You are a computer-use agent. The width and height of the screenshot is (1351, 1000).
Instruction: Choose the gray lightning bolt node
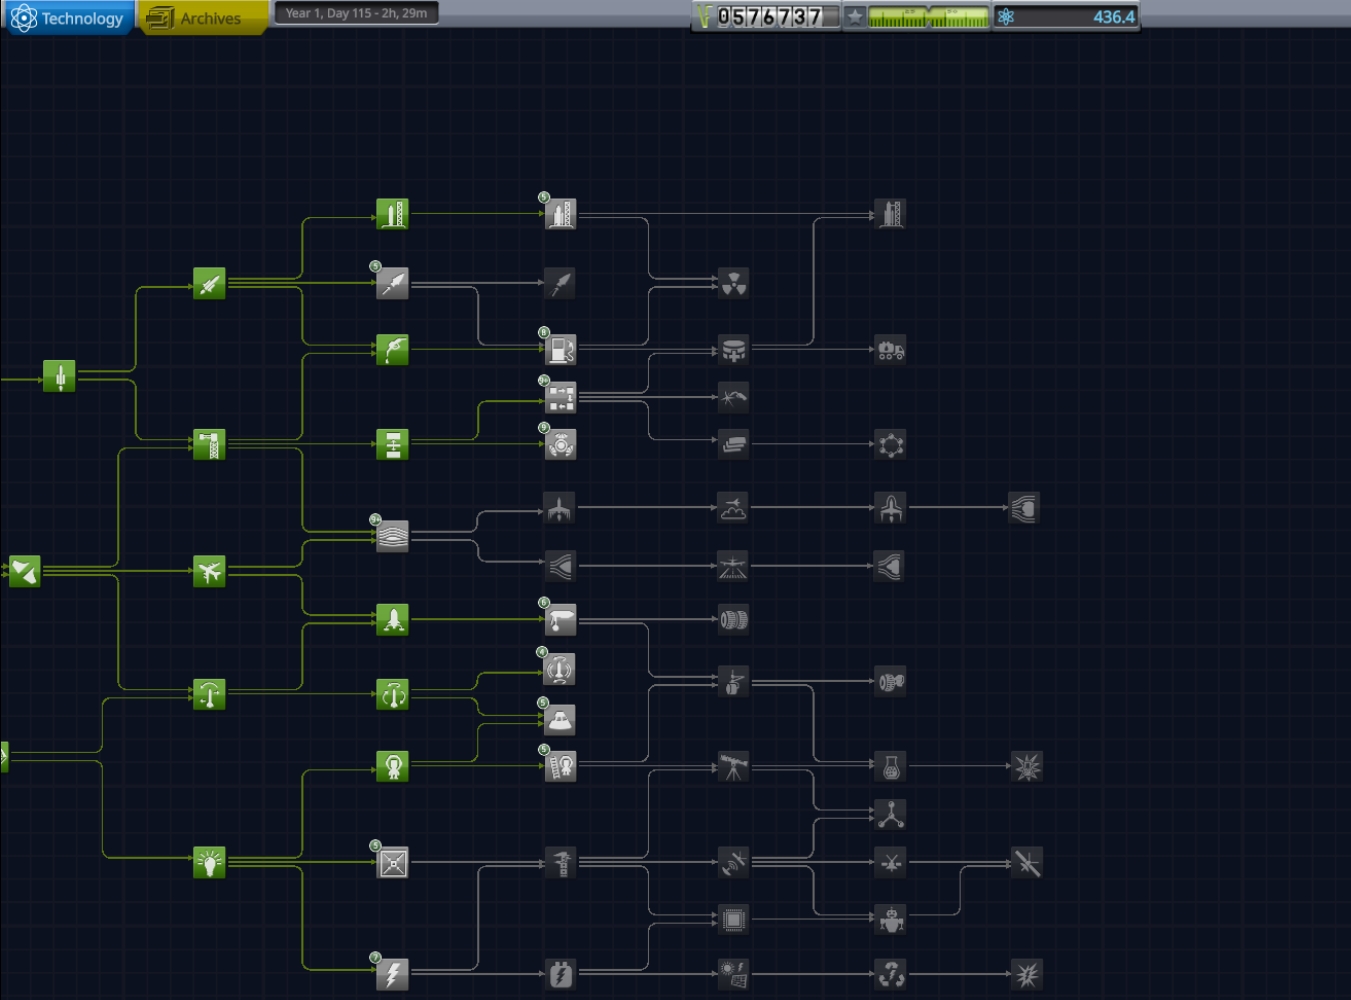pos(392,974)
